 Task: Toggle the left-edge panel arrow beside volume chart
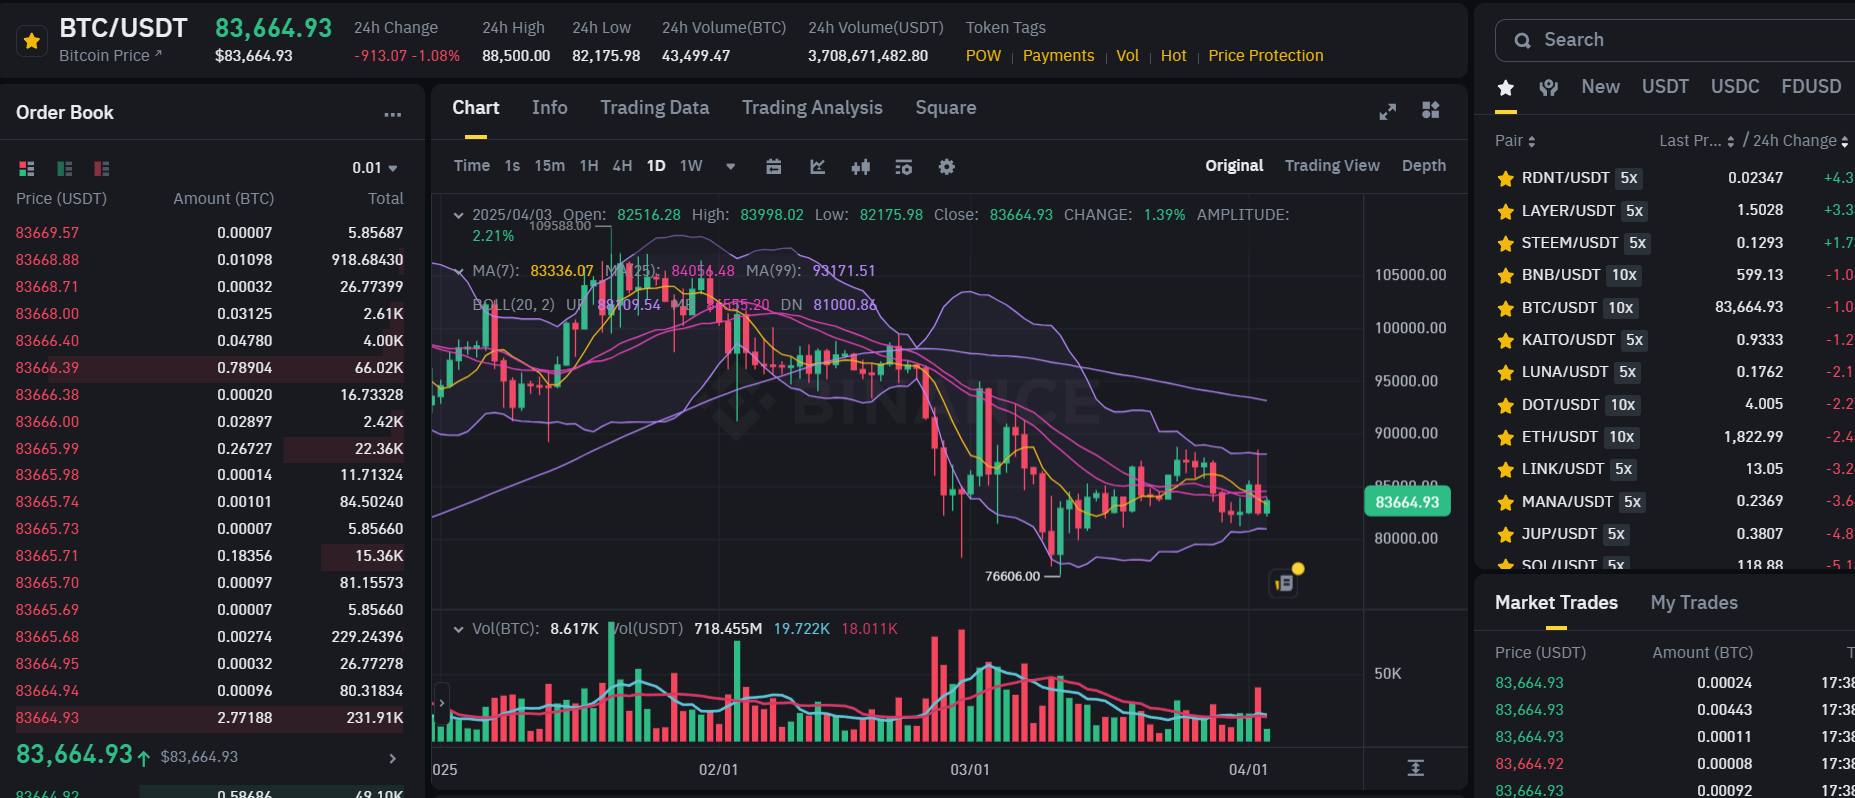click(442, 703)
